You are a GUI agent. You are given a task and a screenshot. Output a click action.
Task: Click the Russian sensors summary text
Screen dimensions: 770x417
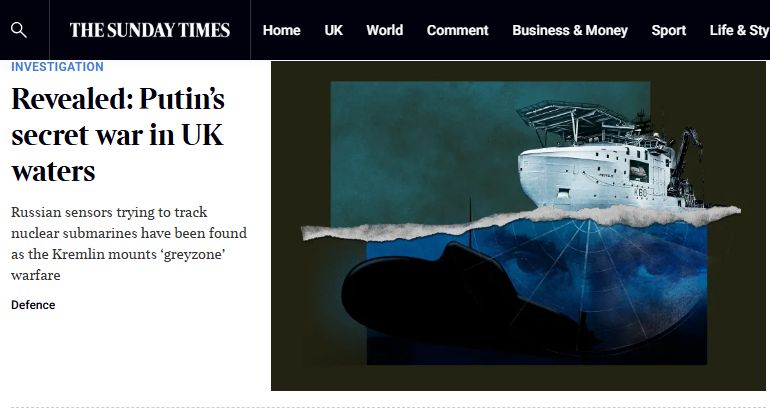tap(129, 244)
